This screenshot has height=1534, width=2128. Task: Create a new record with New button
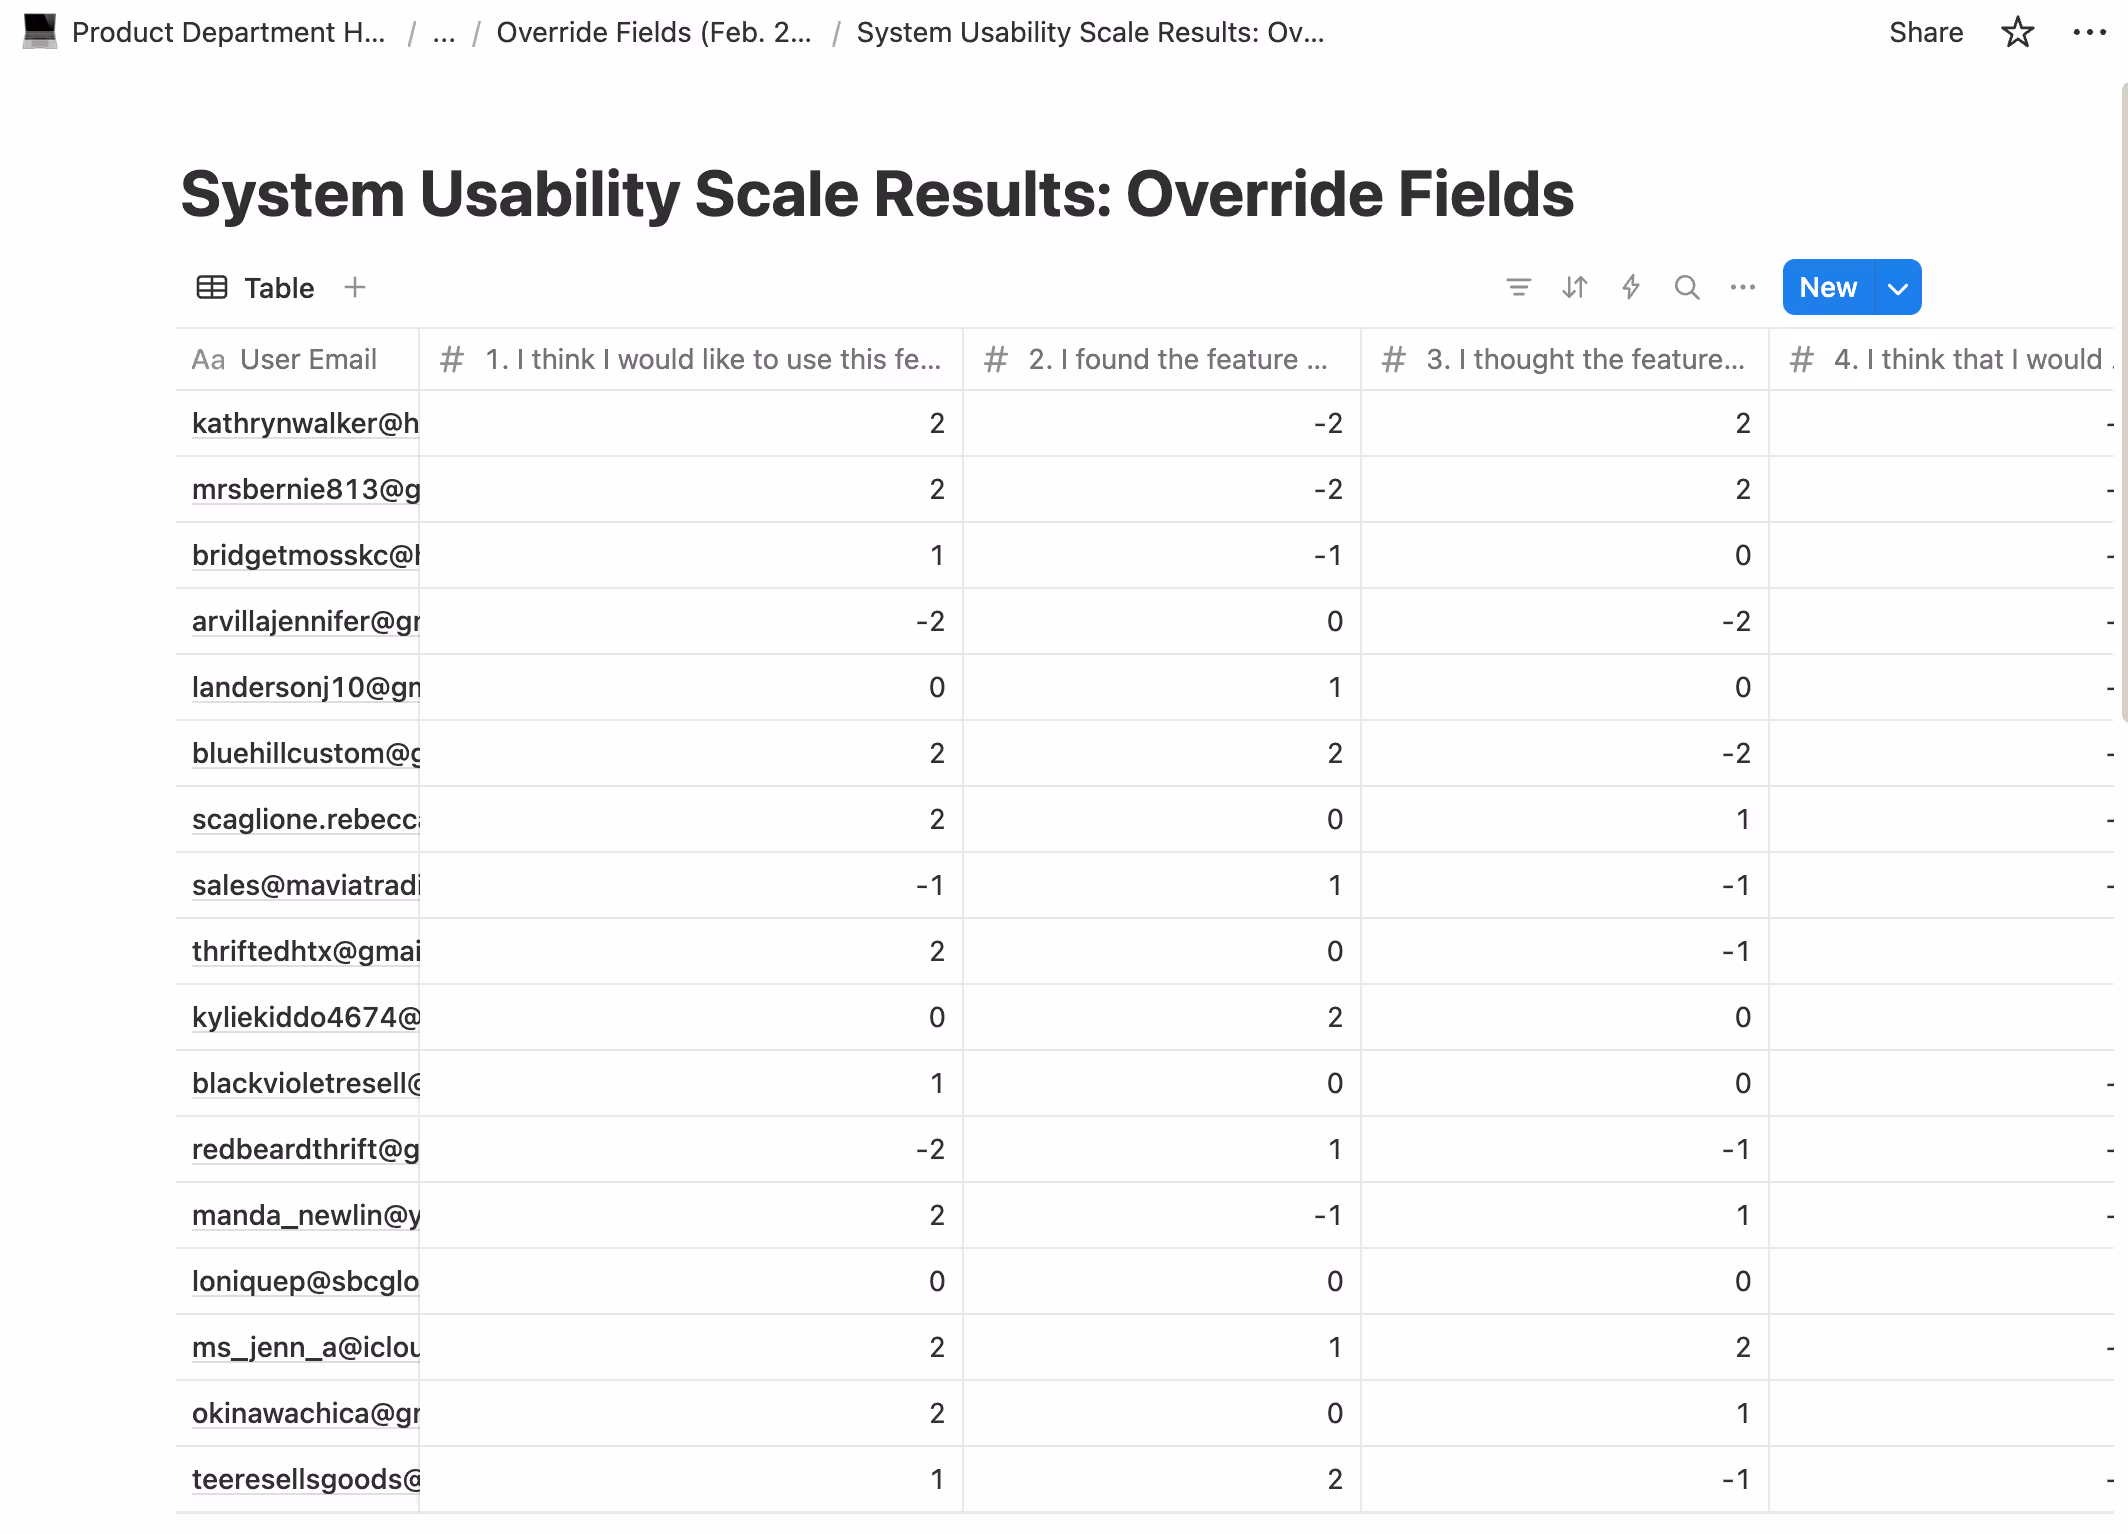click(1827, 288)
